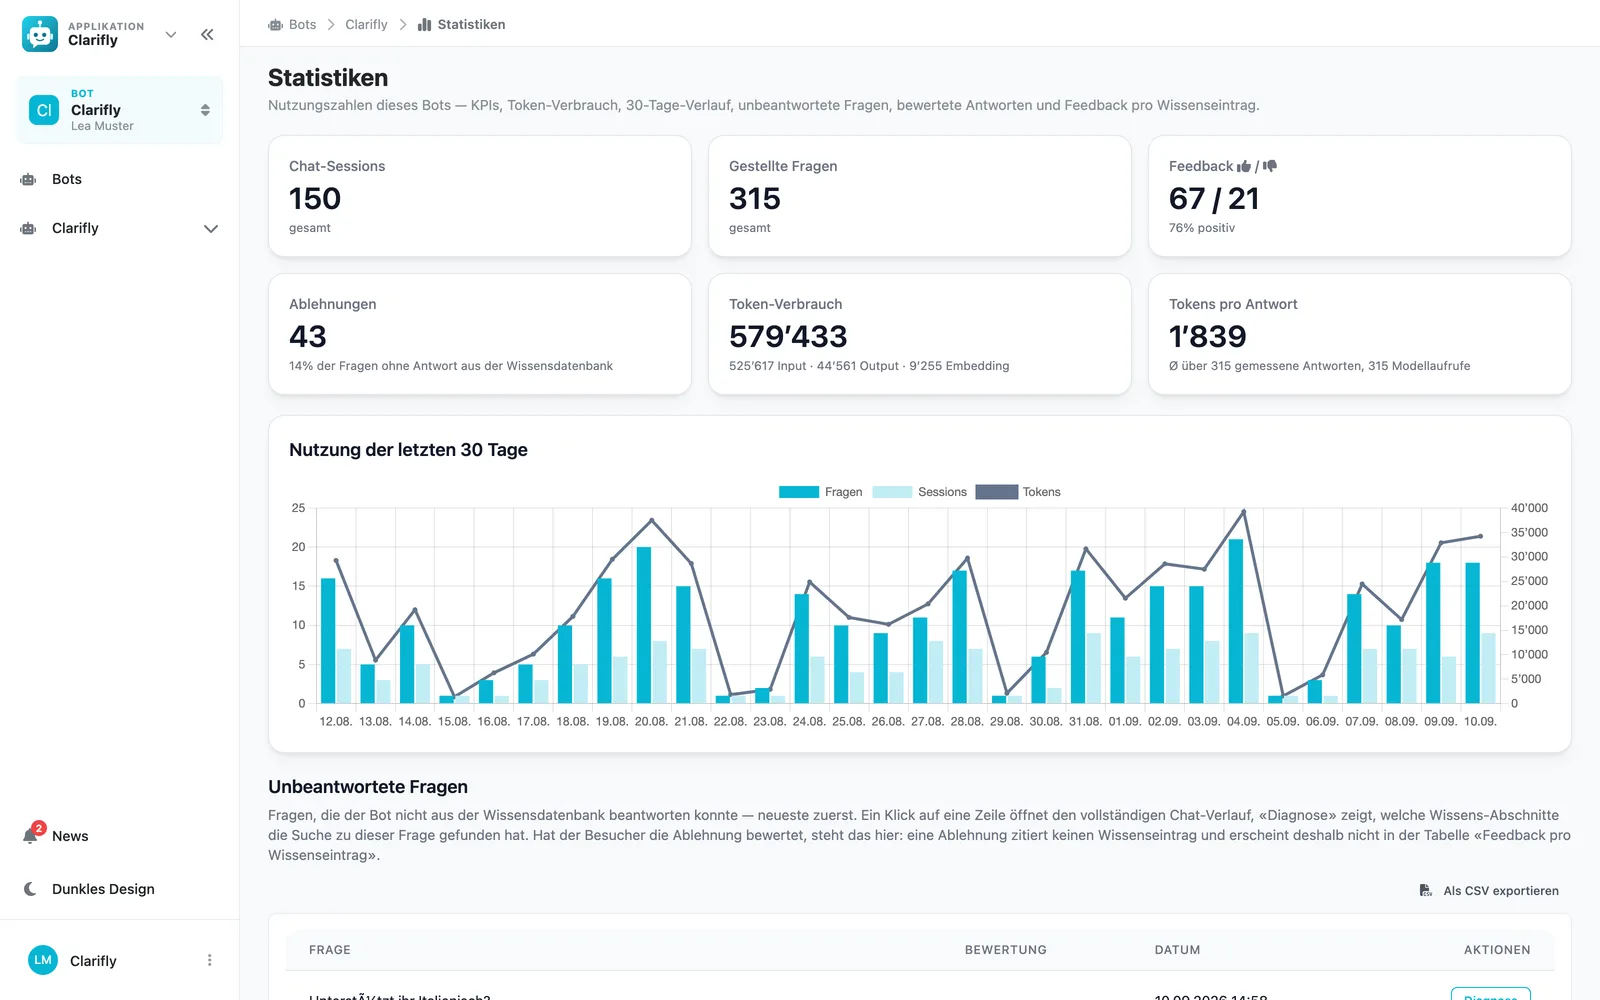Click the CSV export file icon

click(x=1425, y=890)
